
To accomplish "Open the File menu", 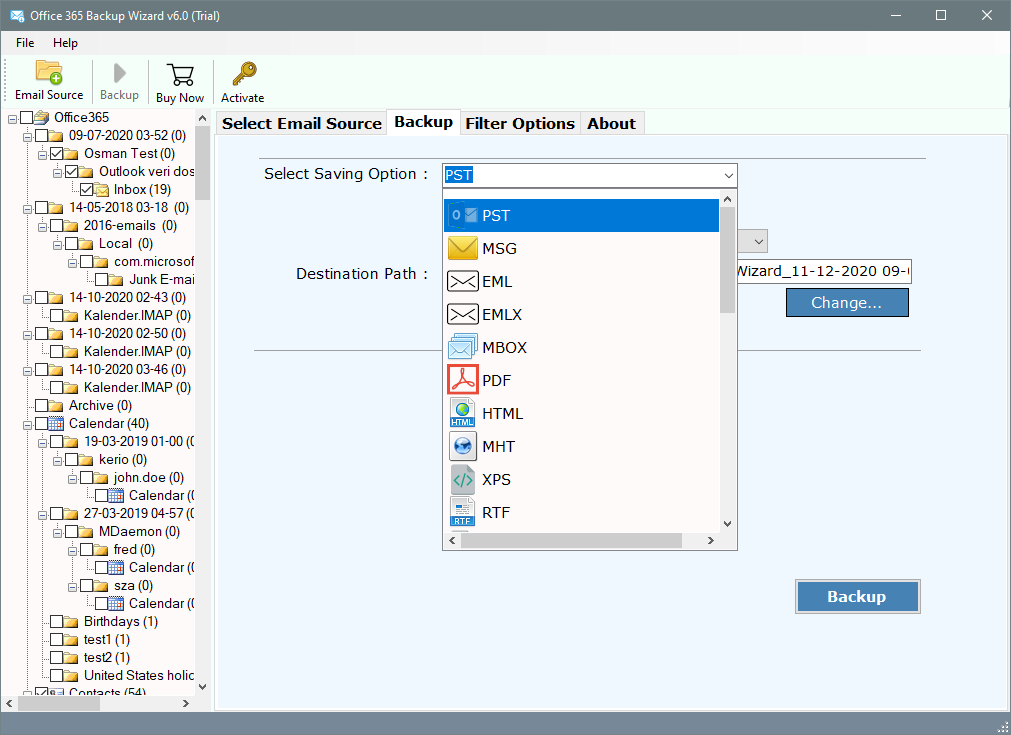I will tap(25, 43).
